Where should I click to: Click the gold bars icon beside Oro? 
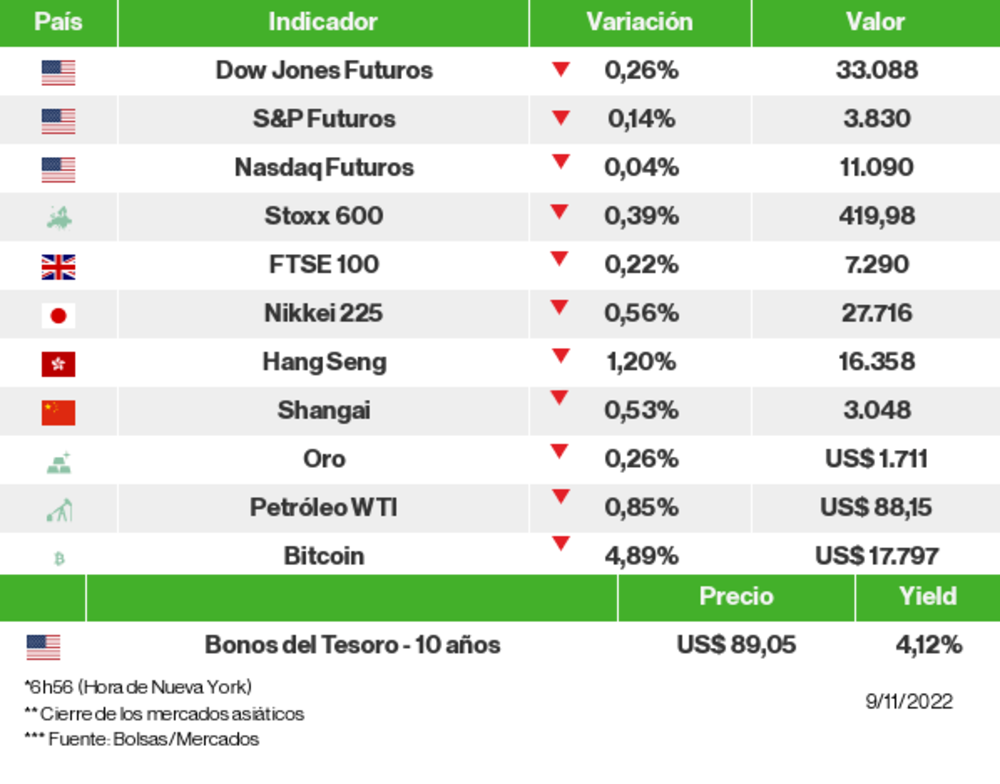tap(58, 462)
